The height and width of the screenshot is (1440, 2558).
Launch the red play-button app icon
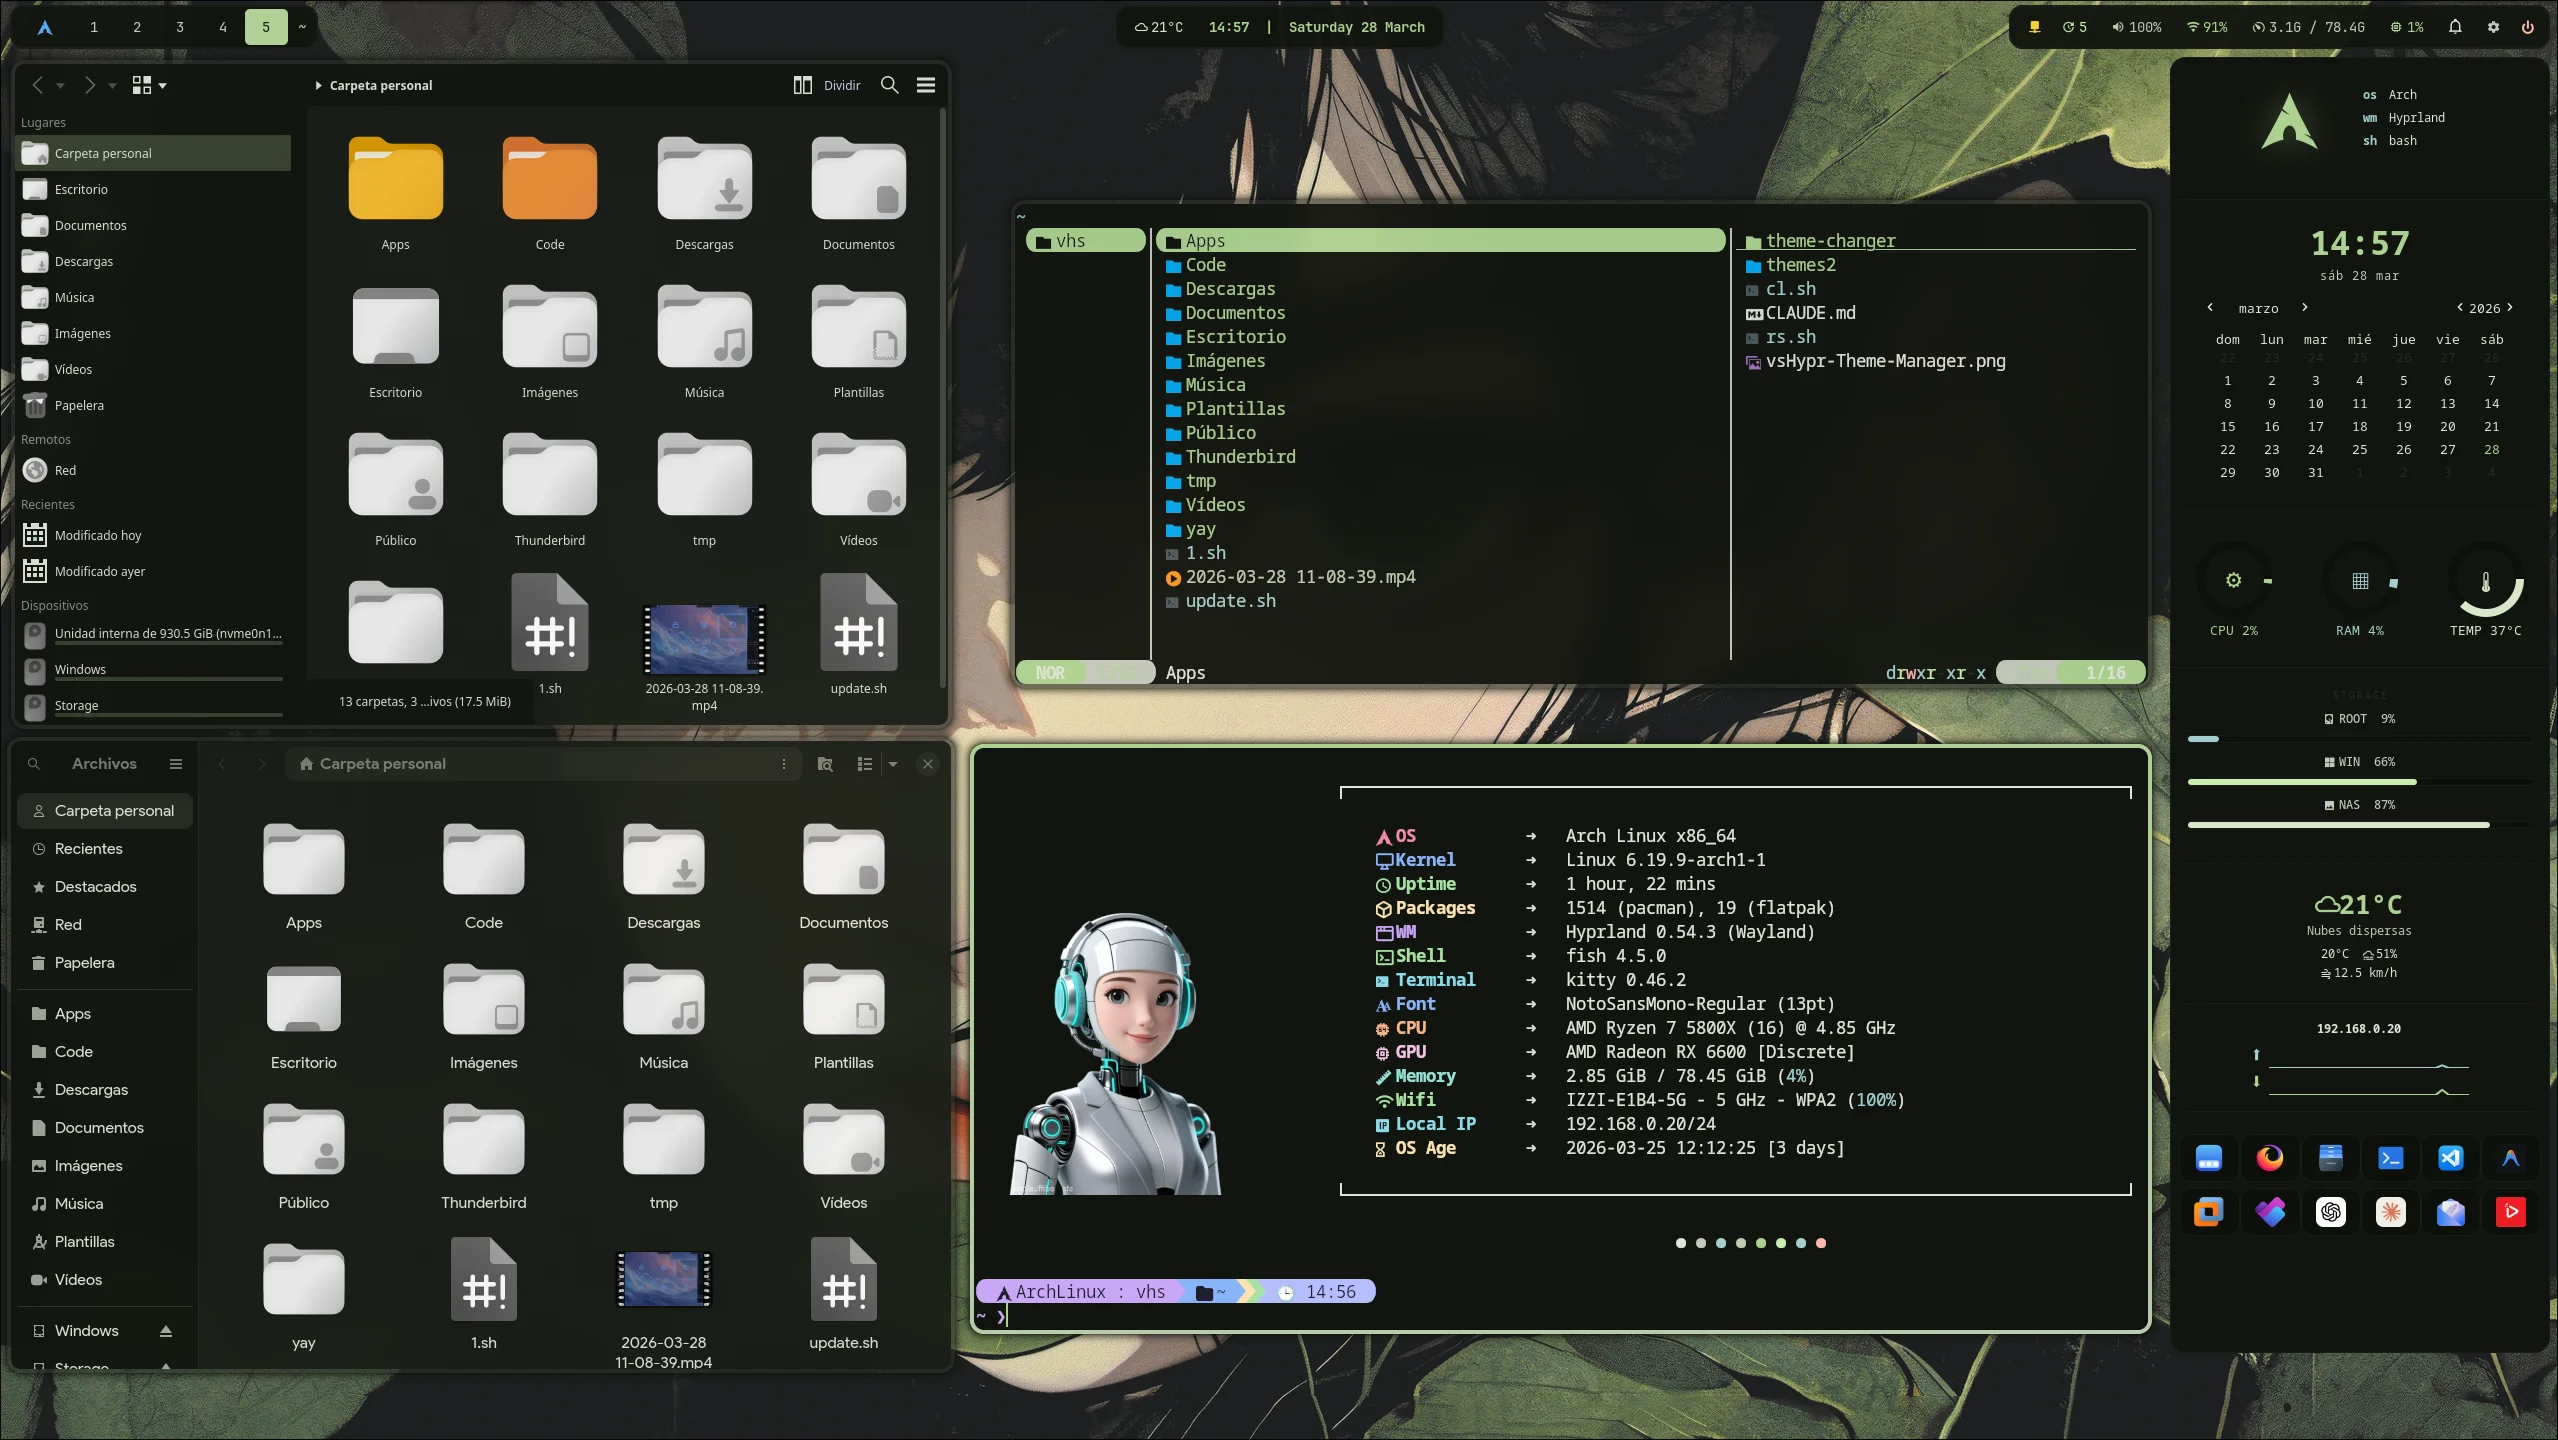[x=2510, y=1212]
